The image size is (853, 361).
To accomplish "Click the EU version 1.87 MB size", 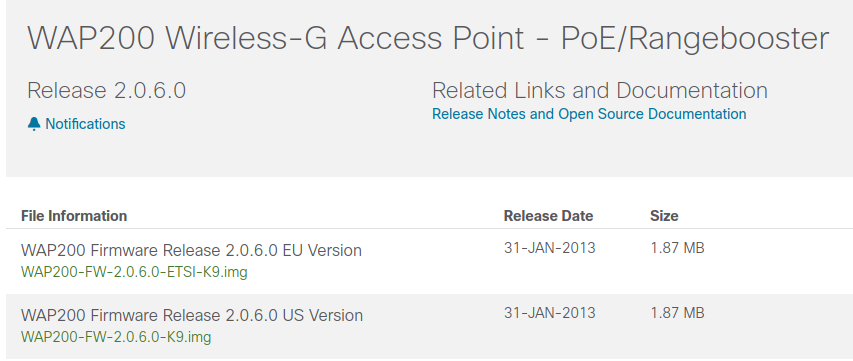I will coord(677,248).
